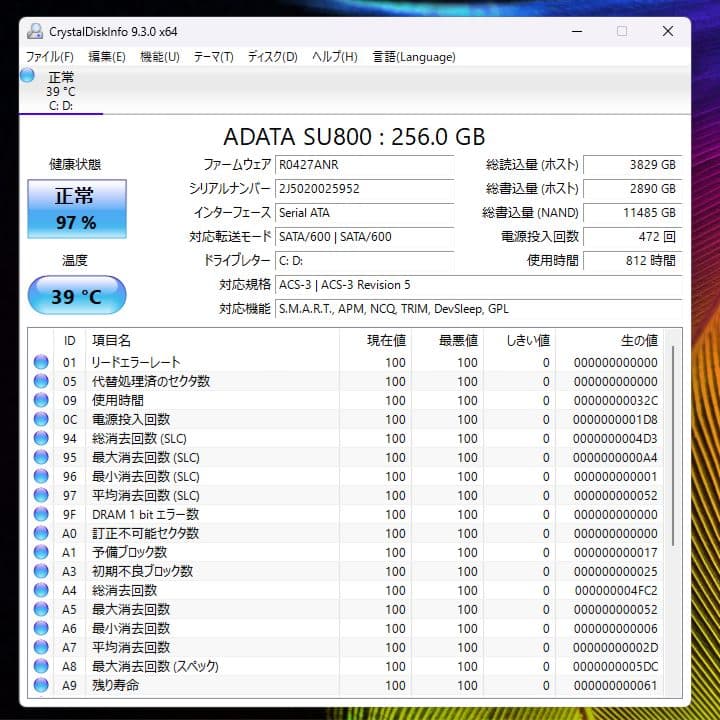Screen dimensions: 720x720
Task: Click status orb for A3 初期不良ブロック数 row
Action: coord(41,571)
